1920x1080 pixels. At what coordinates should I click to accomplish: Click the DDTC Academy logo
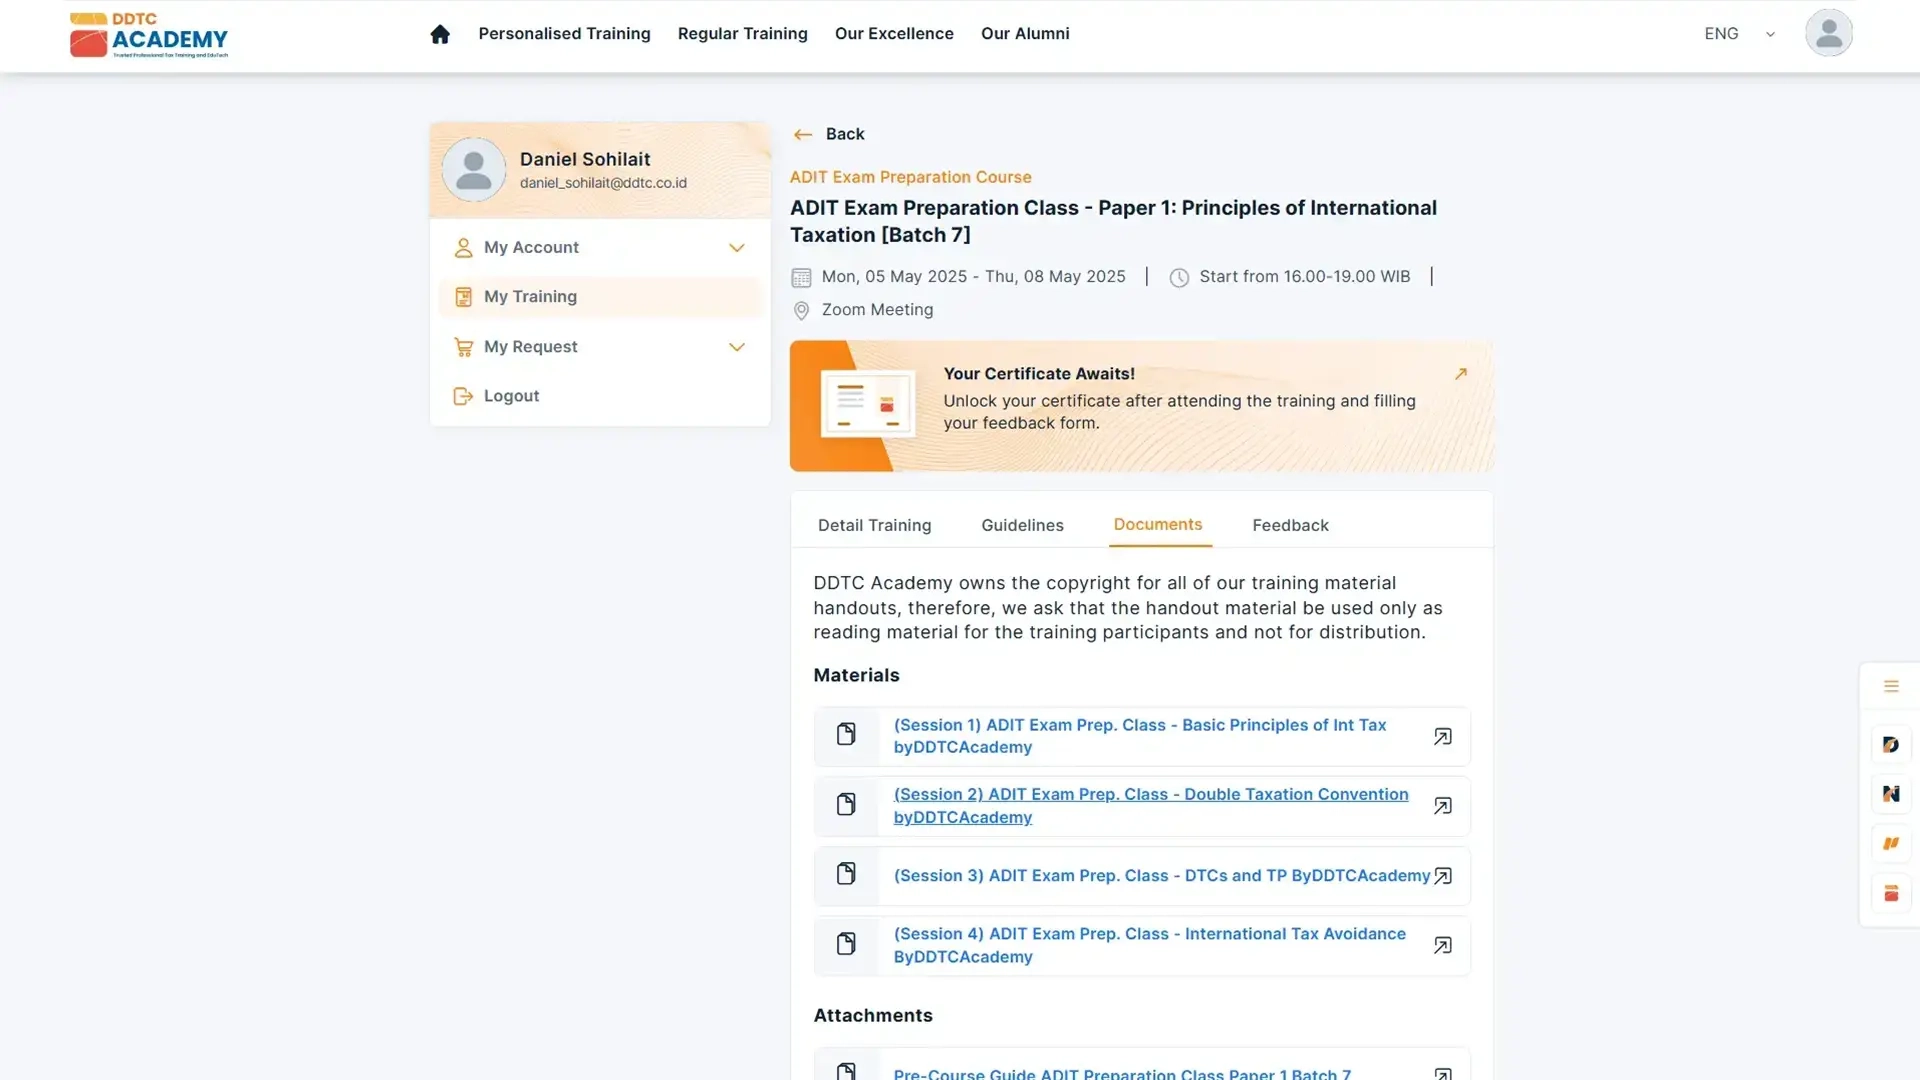pyautogui.click(x=149, y=35)
